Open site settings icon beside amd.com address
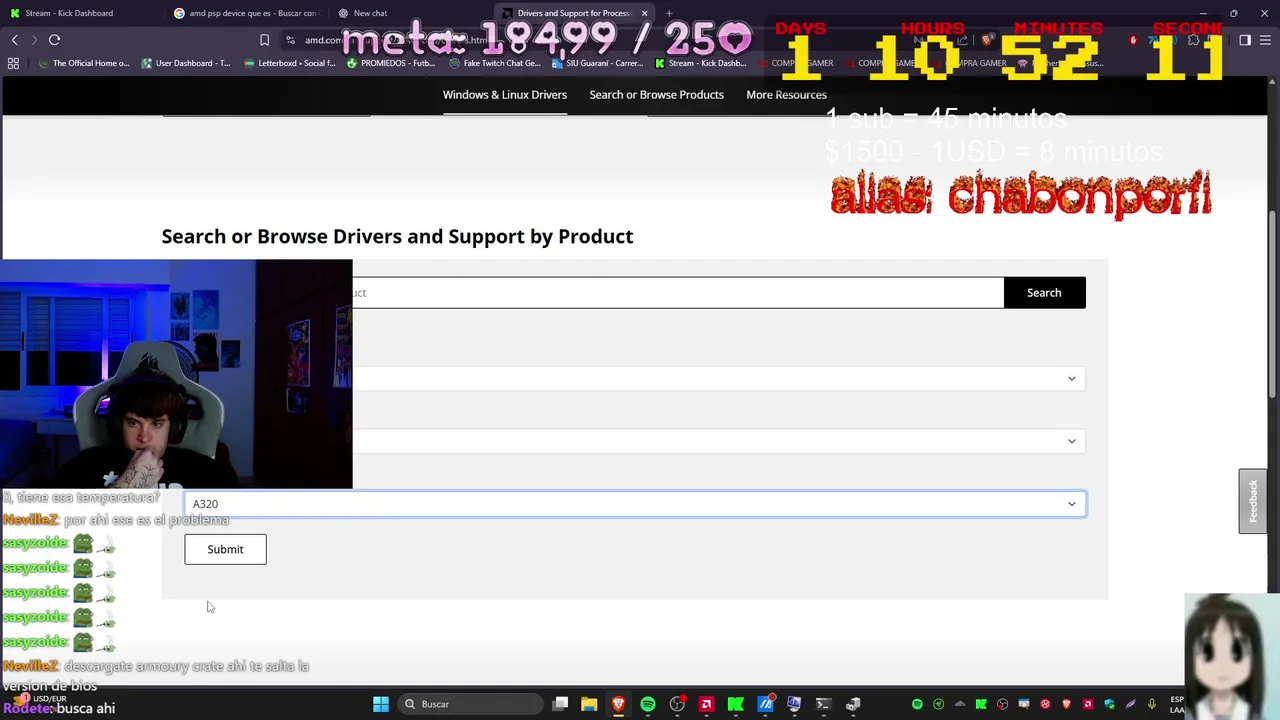This screenshot has height=720, width=1280. click(290, 40)
